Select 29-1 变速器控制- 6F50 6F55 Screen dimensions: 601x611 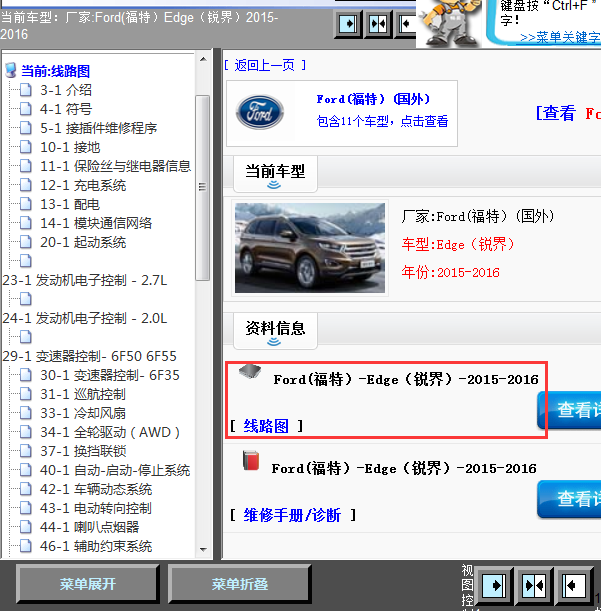point(89,356)
